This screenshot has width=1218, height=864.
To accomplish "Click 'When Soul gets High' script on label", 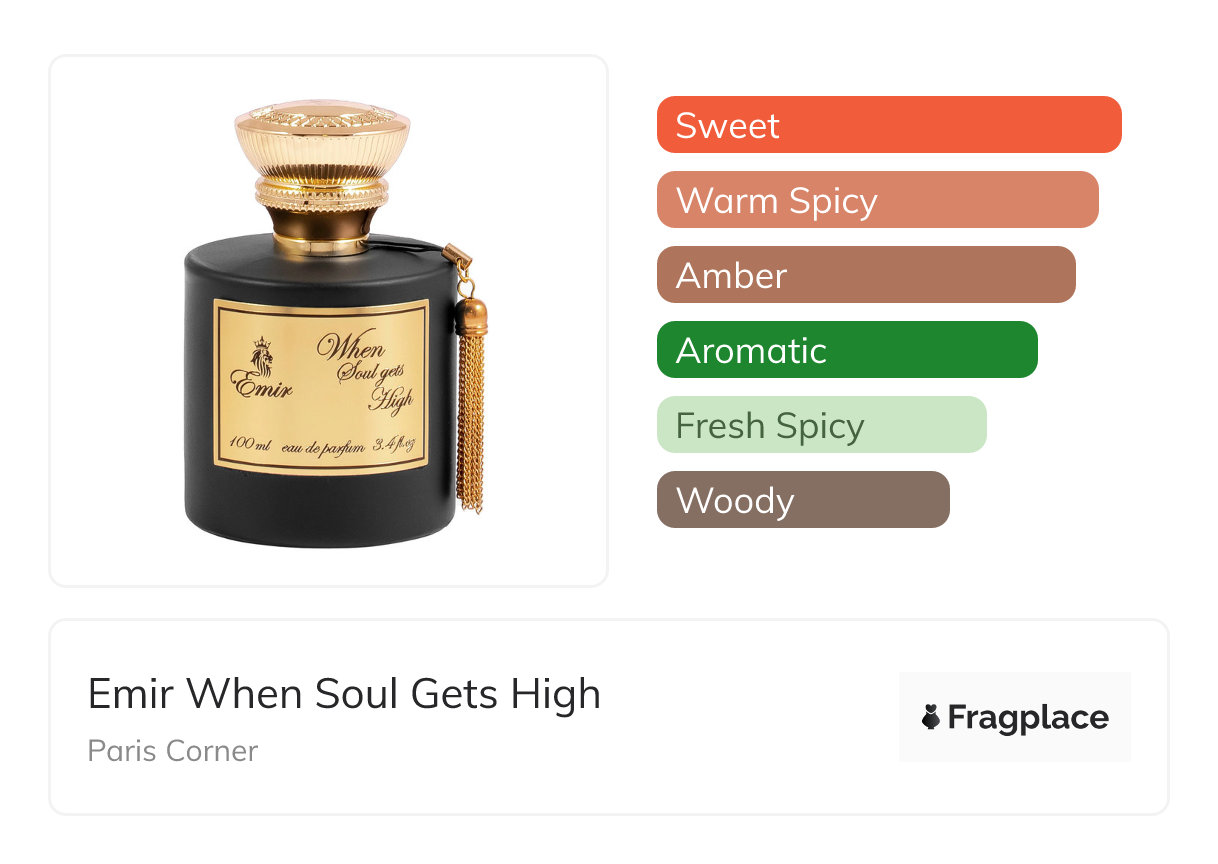I will tap(366, 374).
